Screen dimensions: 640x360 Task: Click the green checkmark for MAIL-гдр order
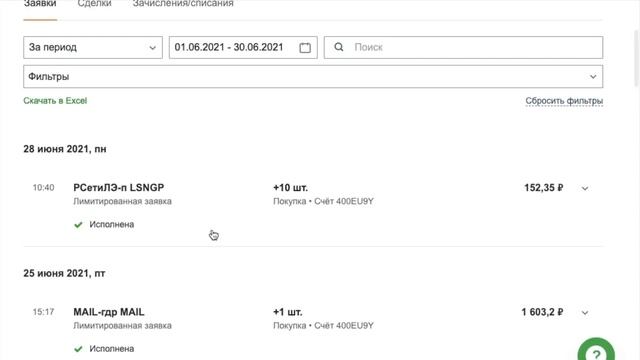[78, 349]
